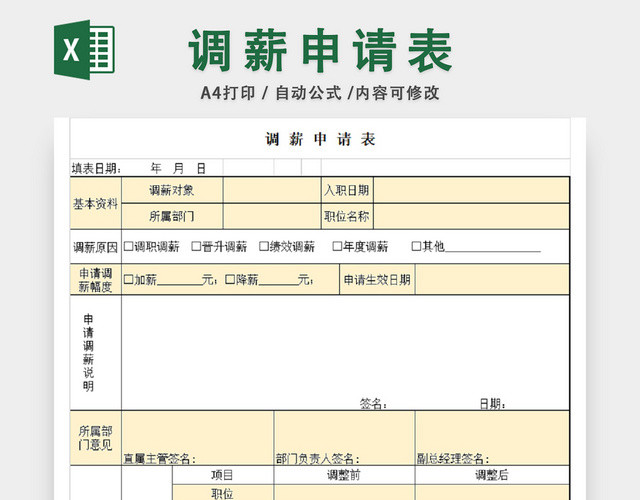640x500 pixels.
Task: Check the 晋升调薪 checkbox
Action: 196,246
